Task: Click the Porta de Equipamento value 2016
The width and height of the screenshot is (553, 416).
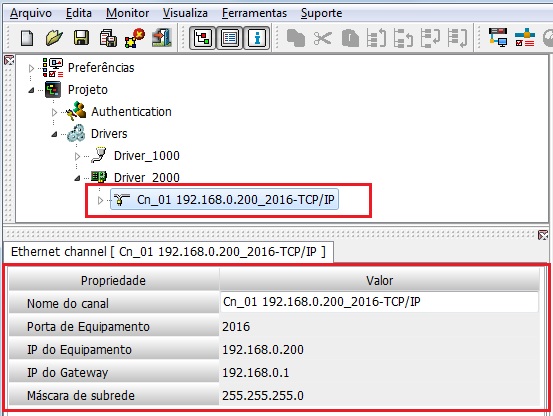Action: (236, 326)
